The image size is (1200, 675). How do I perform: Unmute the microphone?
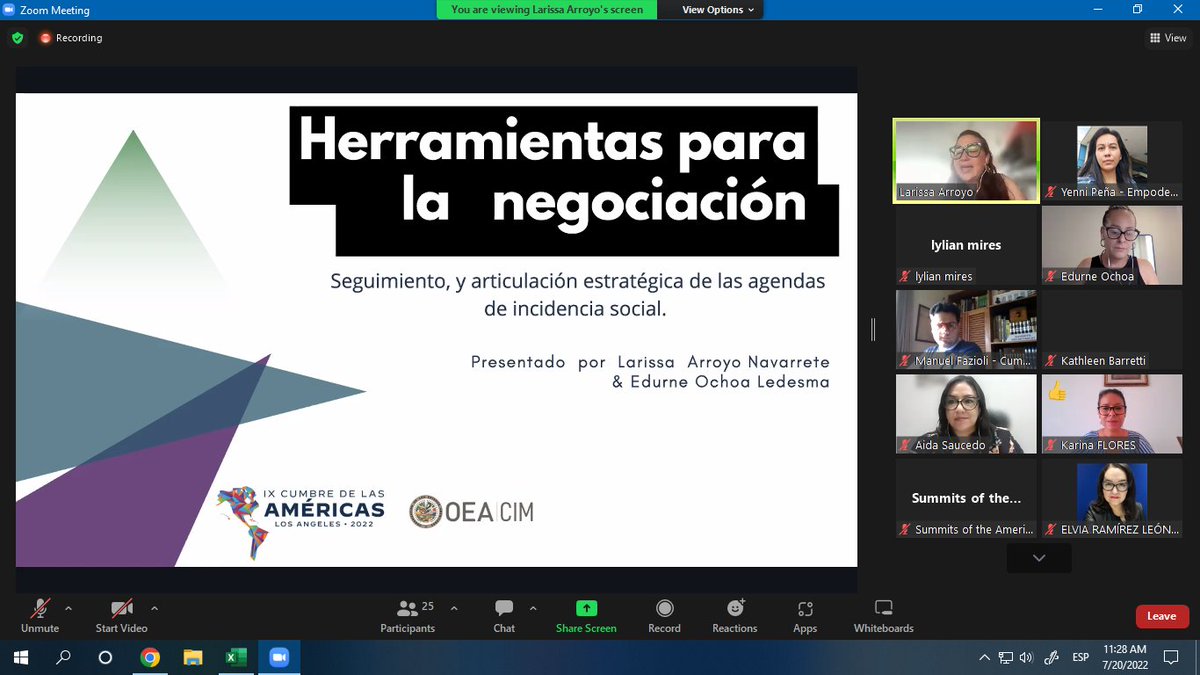pos(40,615)
